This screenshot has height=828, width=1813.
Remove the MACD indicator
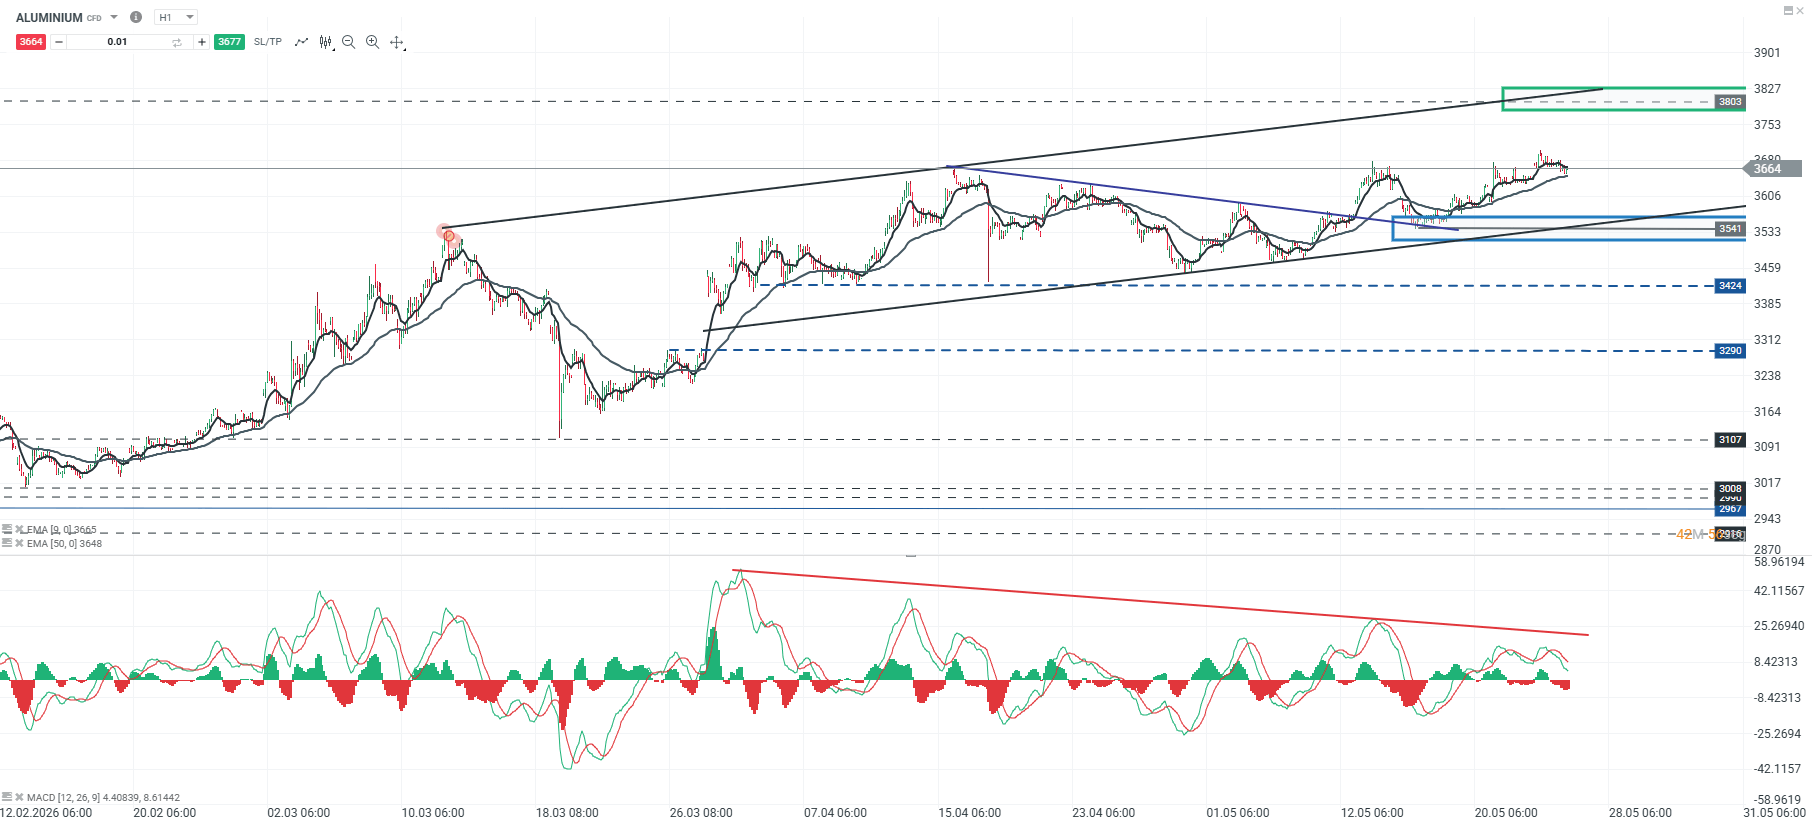[x=19, y=797]
